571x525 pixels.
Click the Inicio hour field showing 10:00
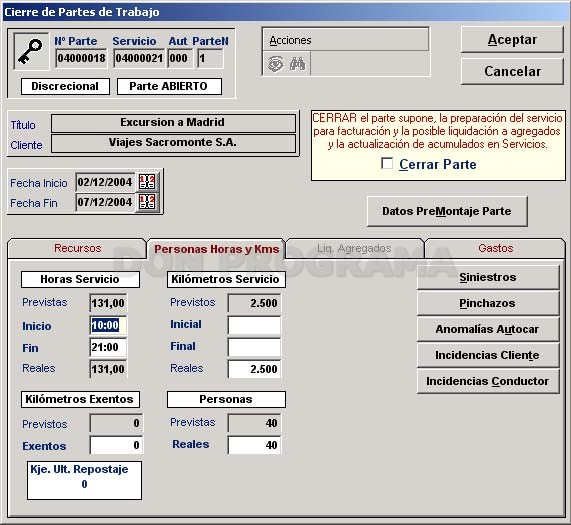108,325
